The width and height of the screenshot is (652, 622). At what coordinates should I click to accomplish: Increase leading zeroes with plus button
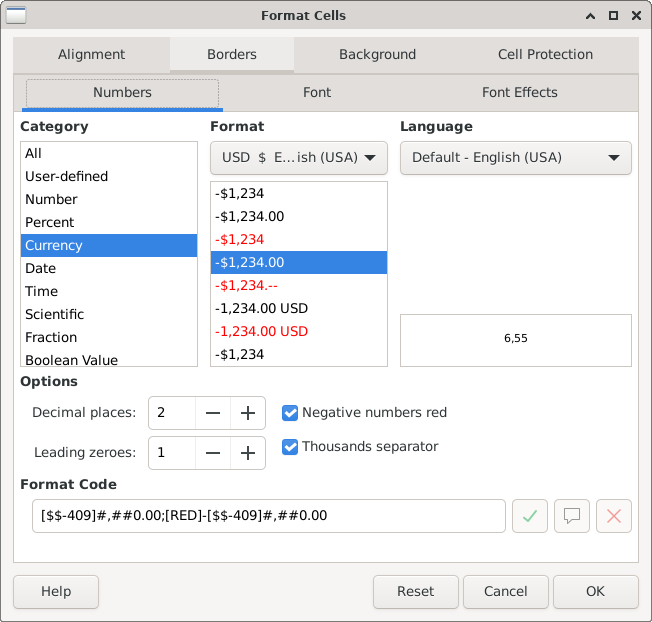point(248,453)
